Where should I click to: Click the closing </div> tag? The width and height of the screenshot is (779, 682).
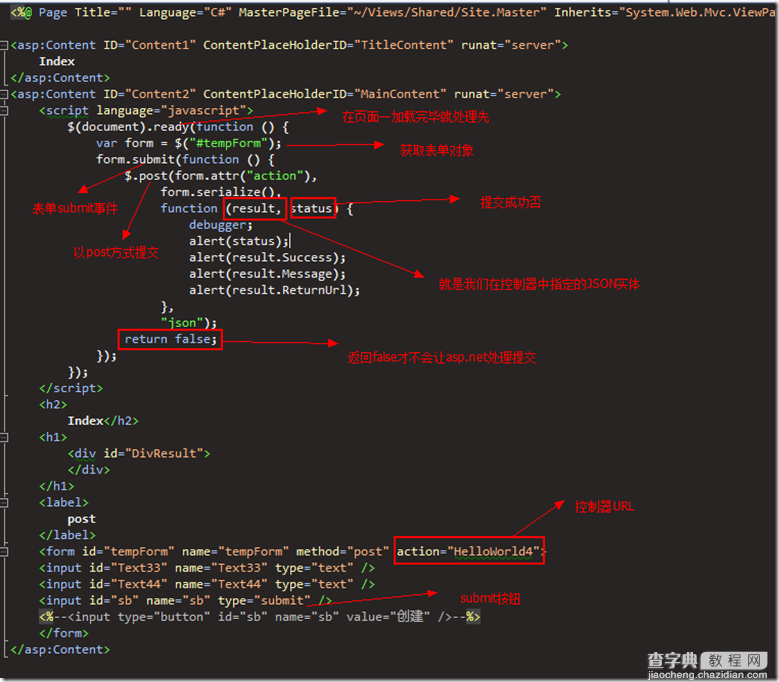pyautogui.click(x=88, y=470)
